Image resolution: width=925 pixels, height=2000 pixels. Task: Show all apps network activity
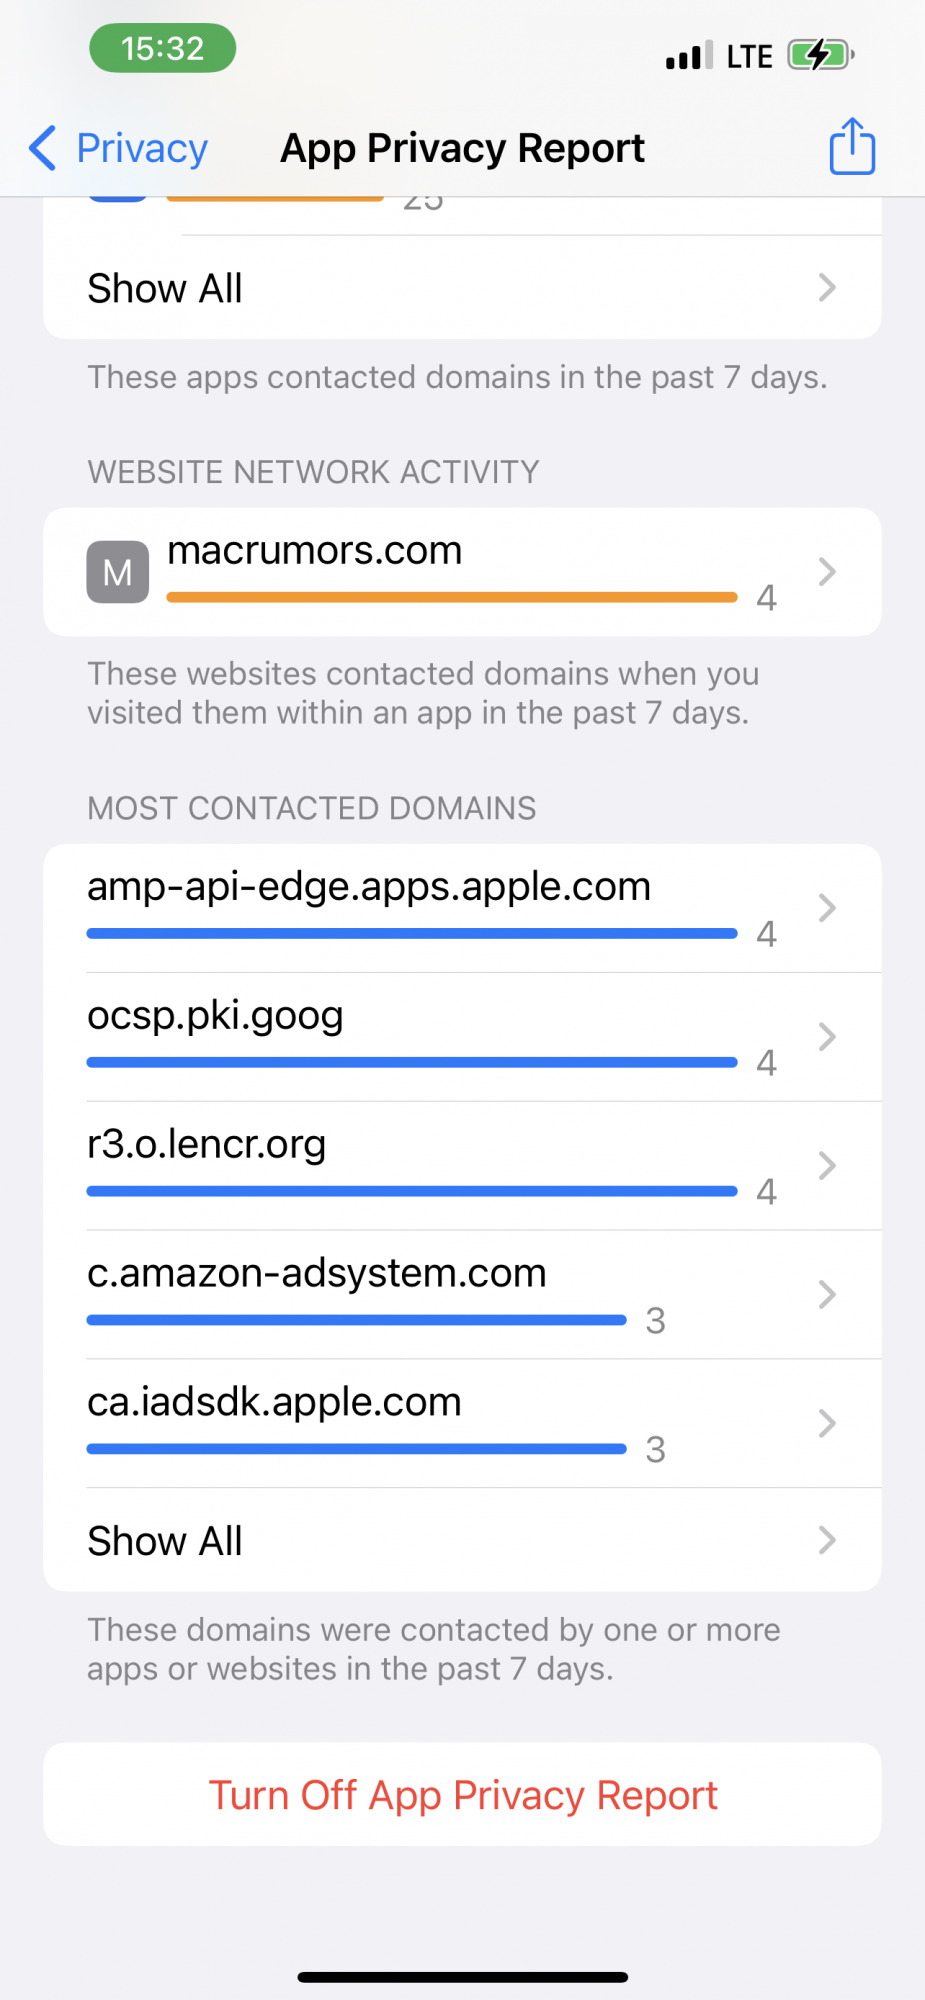point(462,288)
